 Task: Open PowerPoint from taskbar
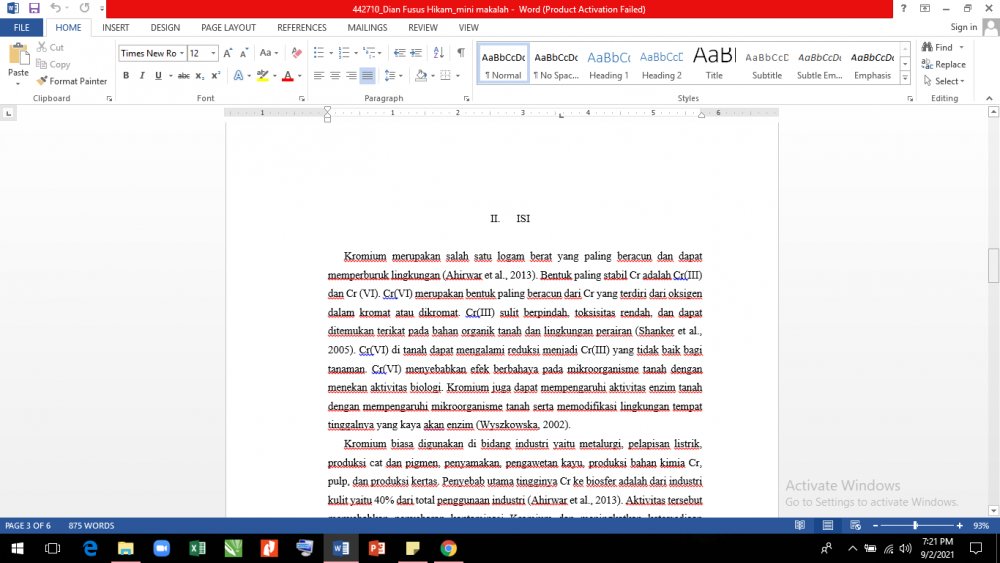(376, 548)
